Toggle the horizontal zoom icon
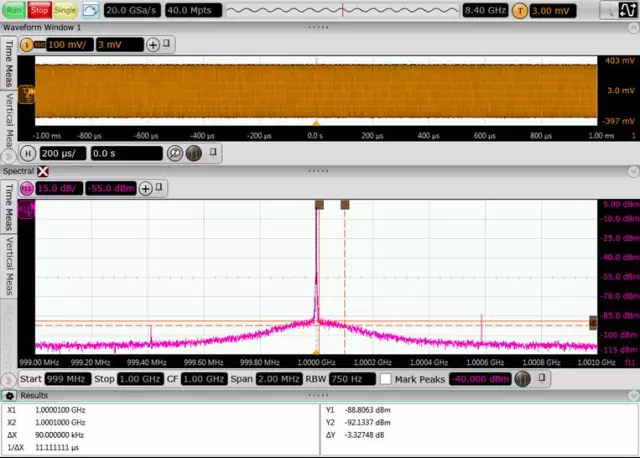The height and width of the screenshot is (458, 640). point(175,153)
